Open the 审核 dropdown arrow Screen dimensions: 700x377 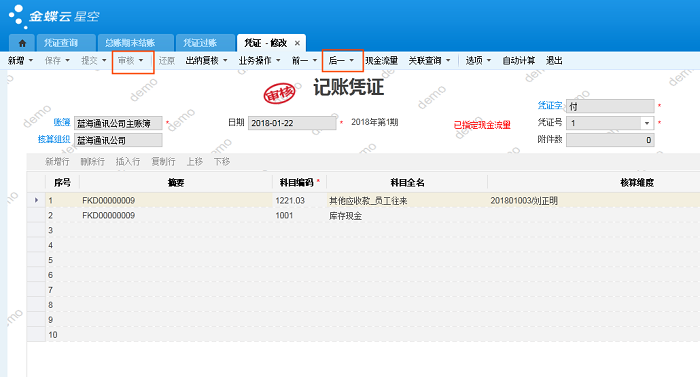pyautogui.click(x=141, y=60)
